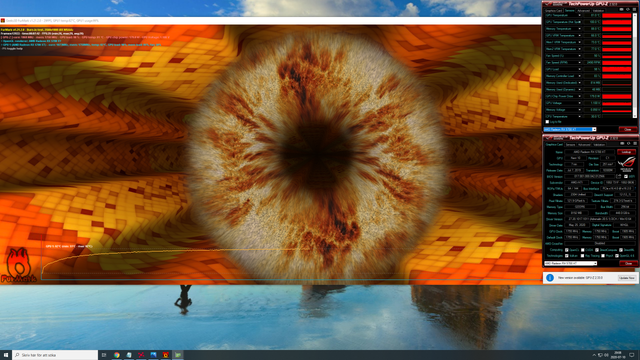This screenshot has width=640, height=360.
Task: Toggle the Ray Tracing checkbox
Action: coord(582,256)
